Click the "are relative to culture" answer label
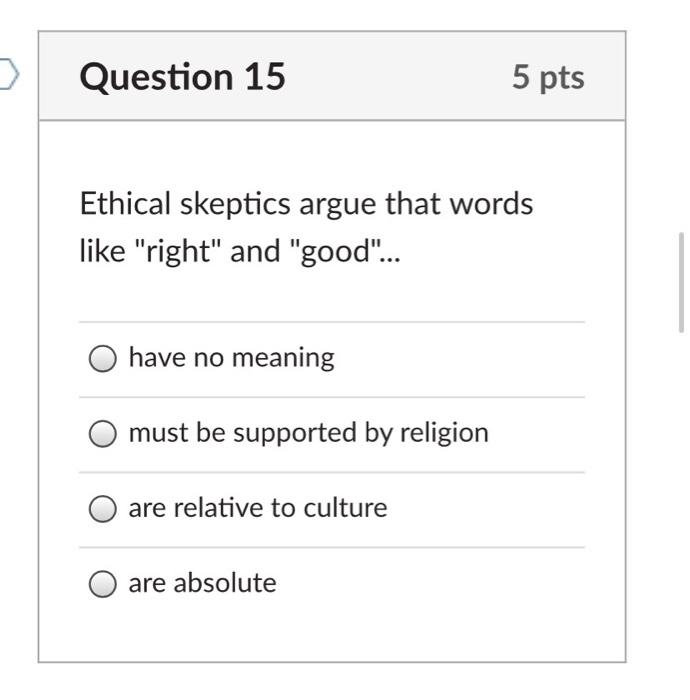Screen dimensions: 690x700 pos(257,508)
